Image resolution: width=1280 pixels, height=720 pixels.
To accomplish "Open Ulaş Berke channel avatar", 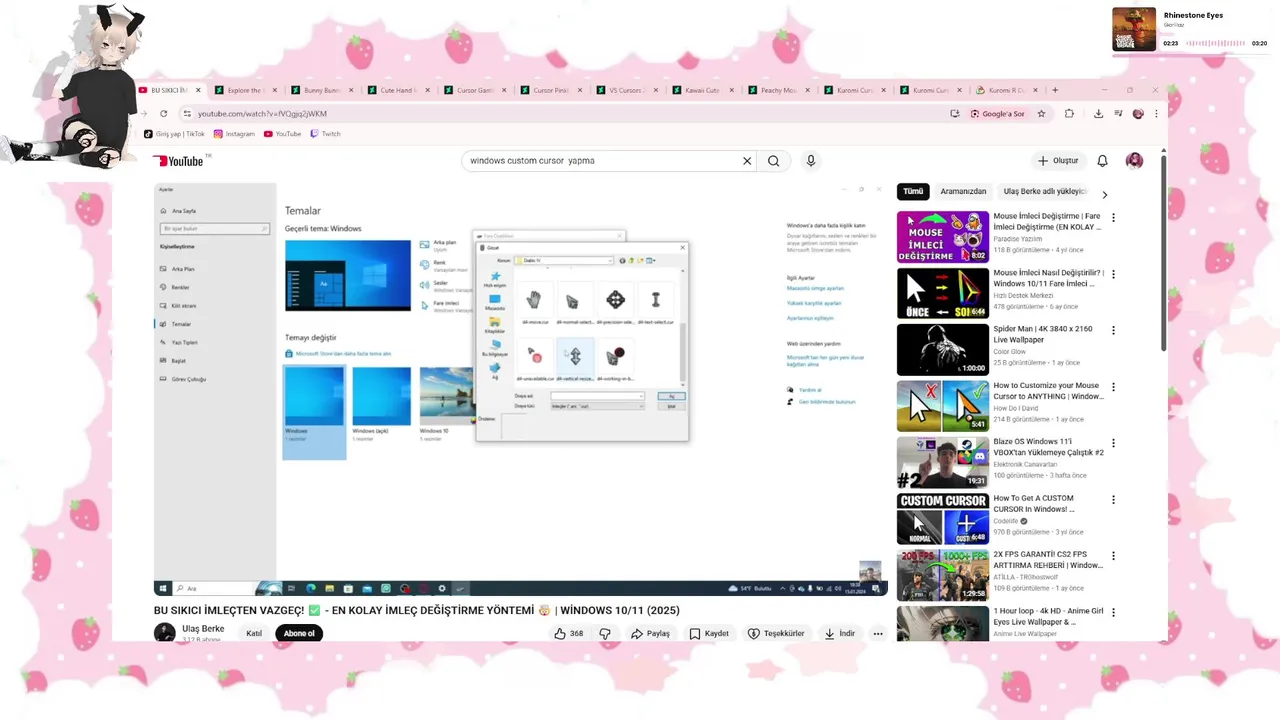I will tap(164, 632).
